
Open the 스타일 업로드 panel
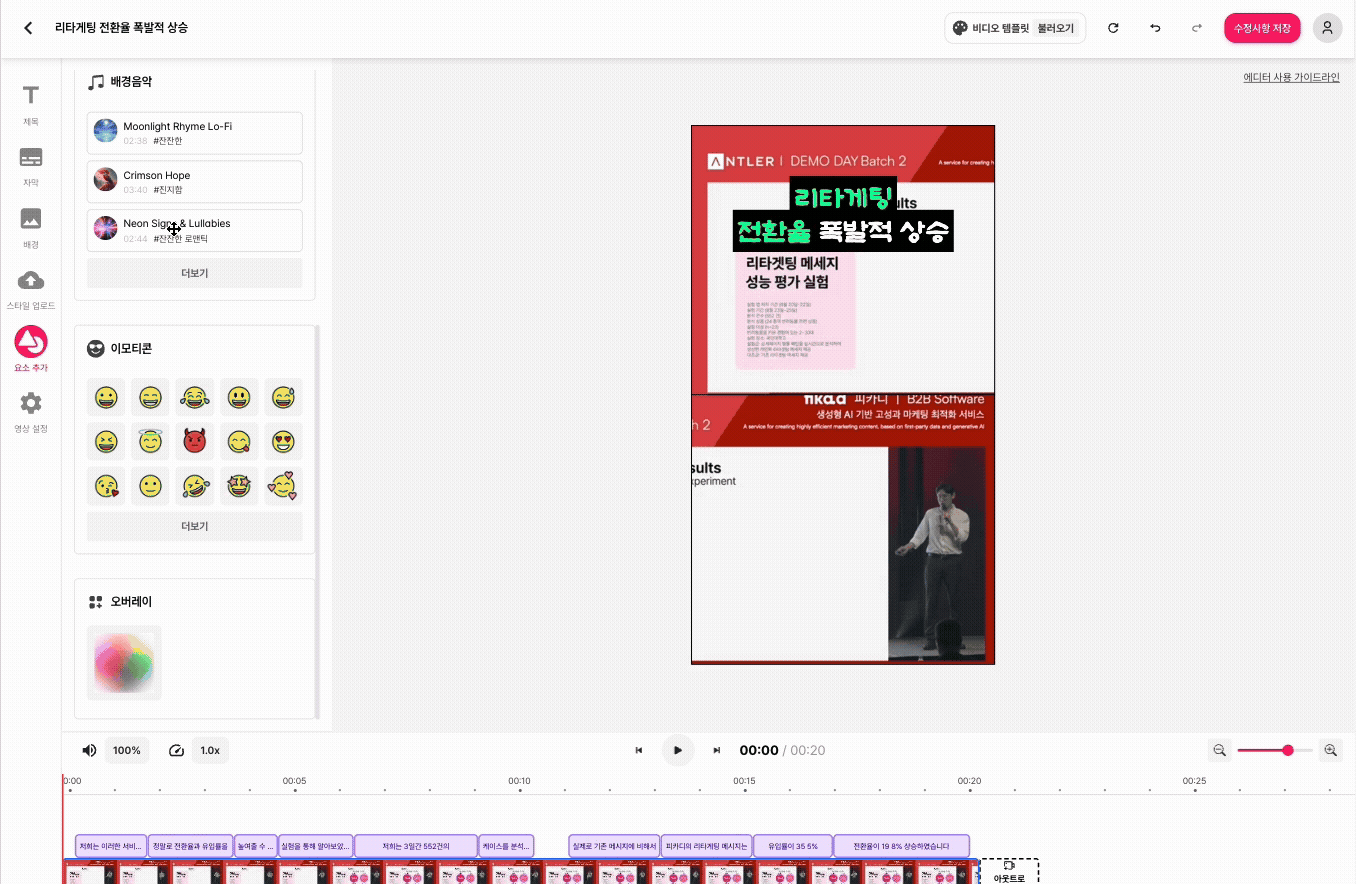31,289
